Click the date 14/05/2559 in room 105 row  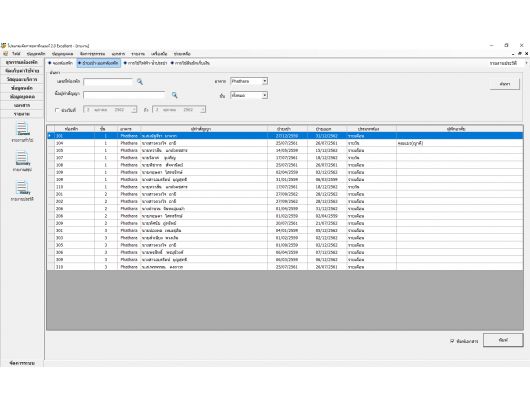[287, 150]
